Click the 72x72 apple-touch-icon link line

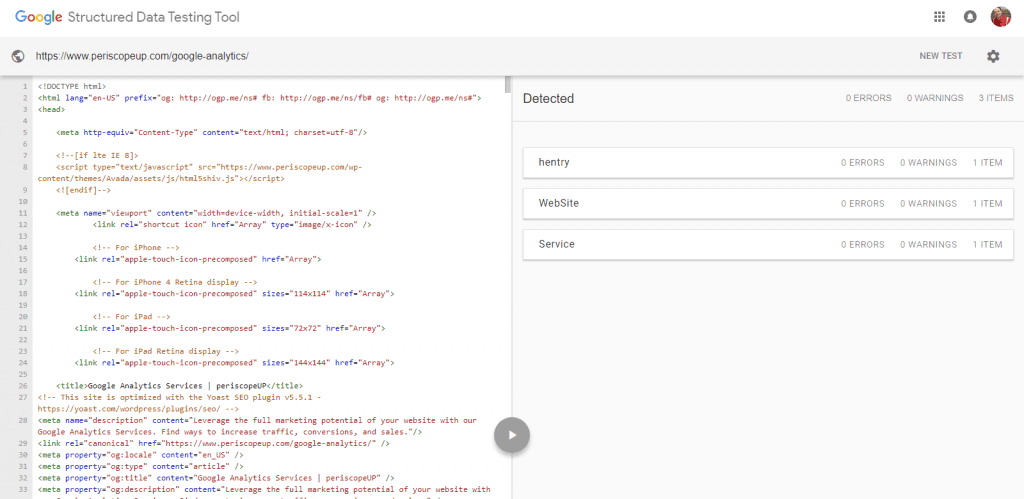coord(230,328)
